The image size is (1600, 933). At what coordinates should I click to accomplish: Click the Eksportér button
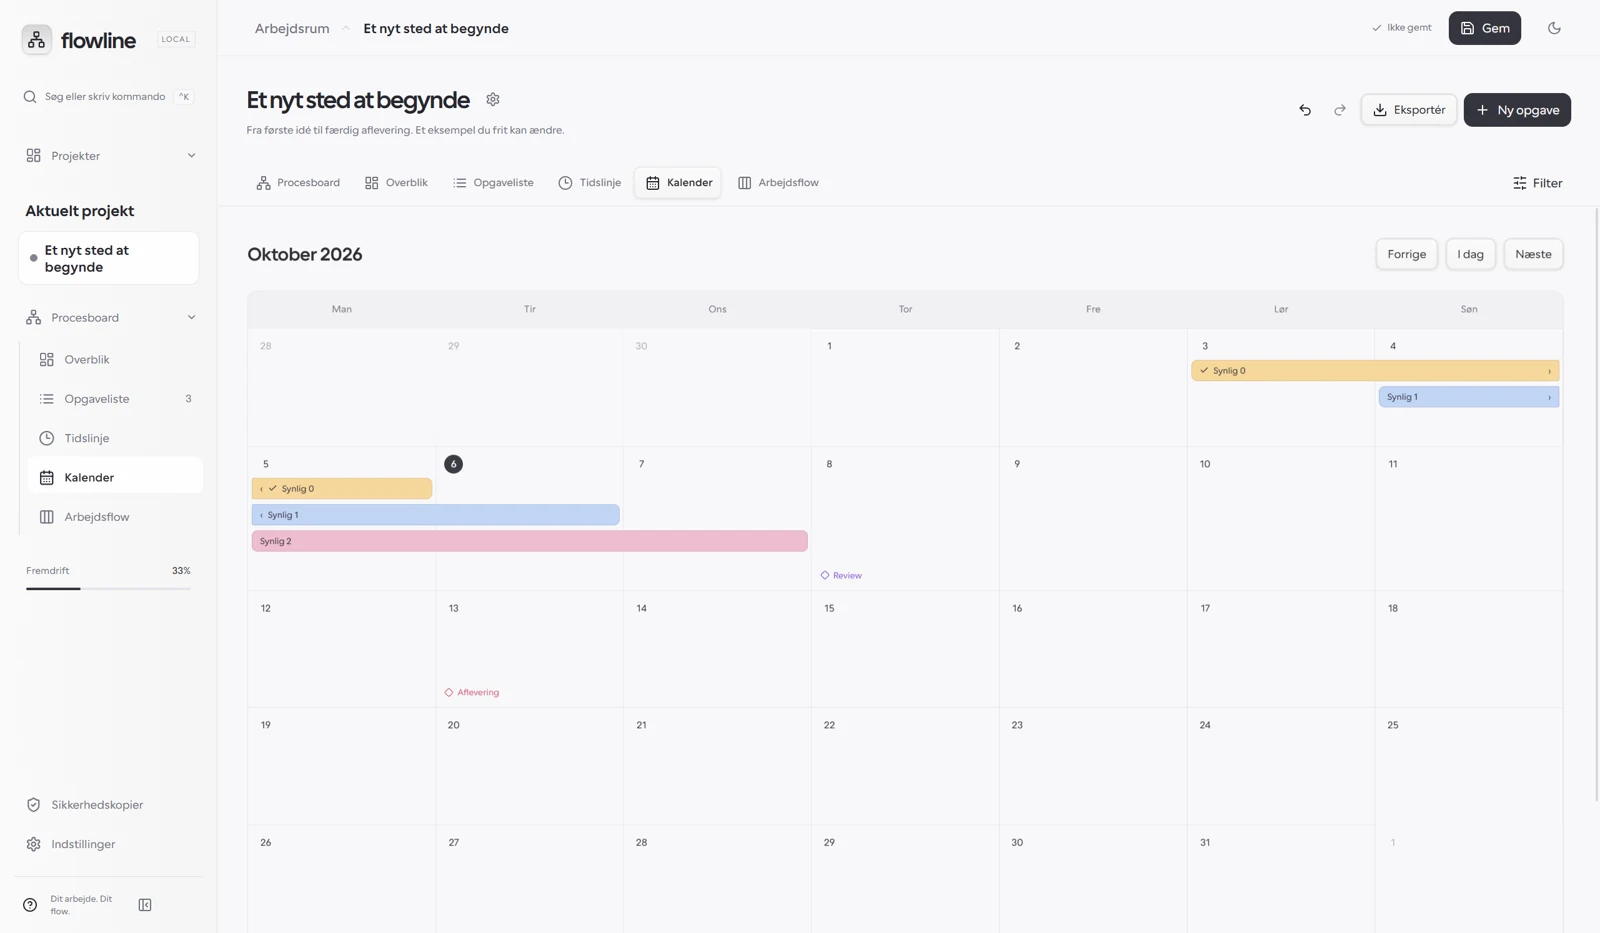1408,110
